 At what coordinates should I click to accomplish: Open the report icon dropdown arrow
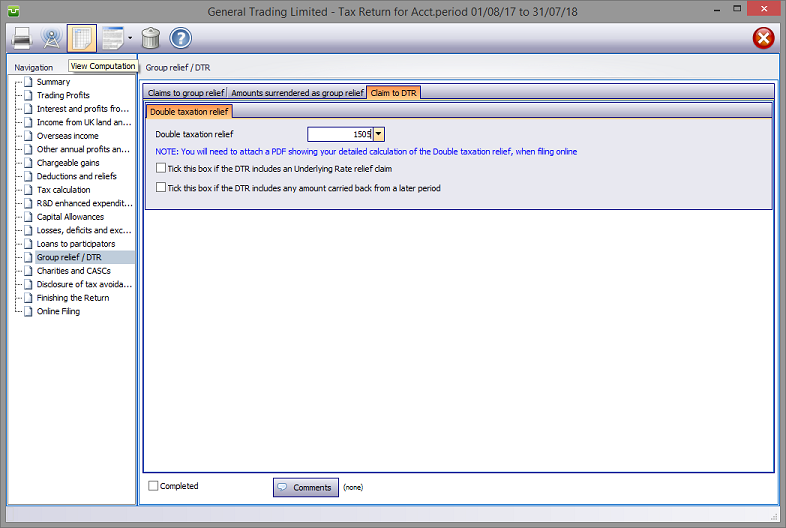130,38
